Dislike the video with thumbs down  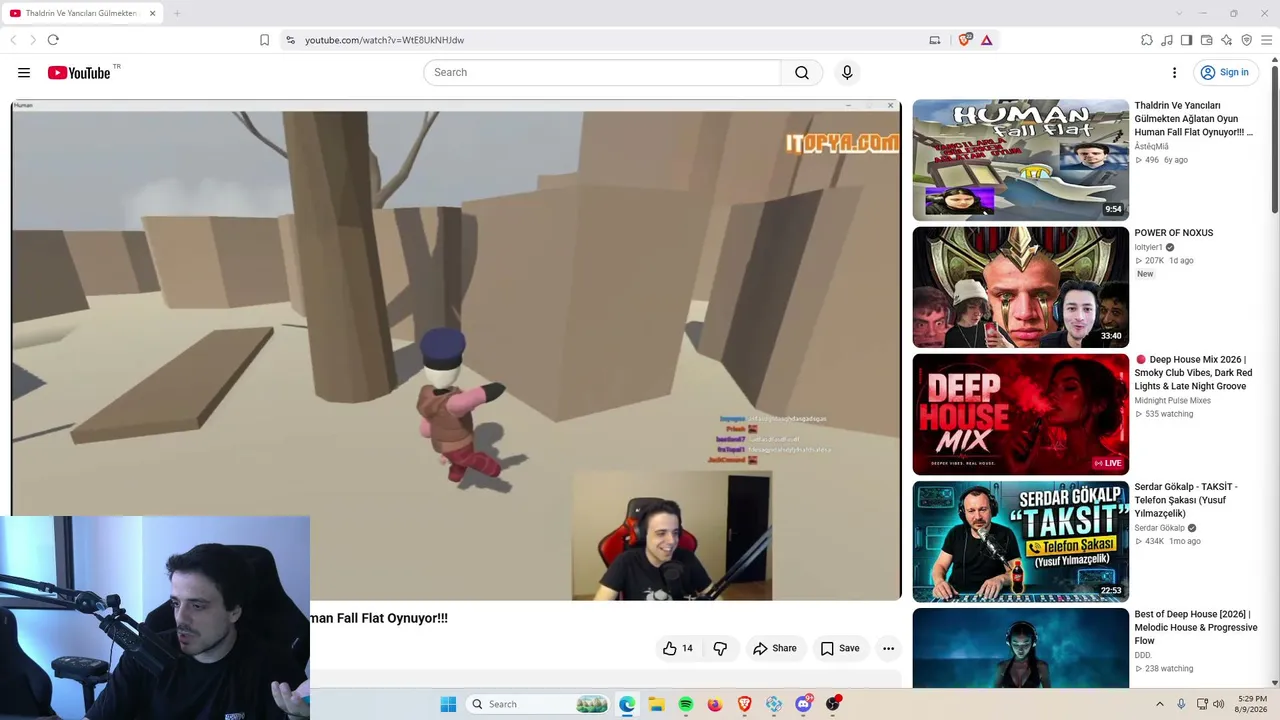click(x=720, y=648)
